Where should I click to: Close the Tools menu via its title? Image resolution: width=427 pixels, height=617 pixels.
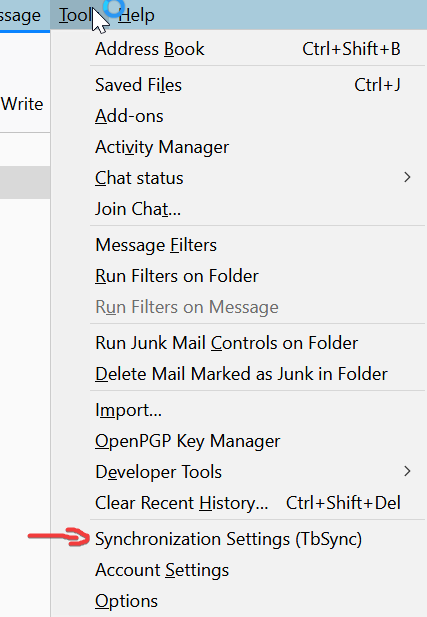tap(77, 15)
